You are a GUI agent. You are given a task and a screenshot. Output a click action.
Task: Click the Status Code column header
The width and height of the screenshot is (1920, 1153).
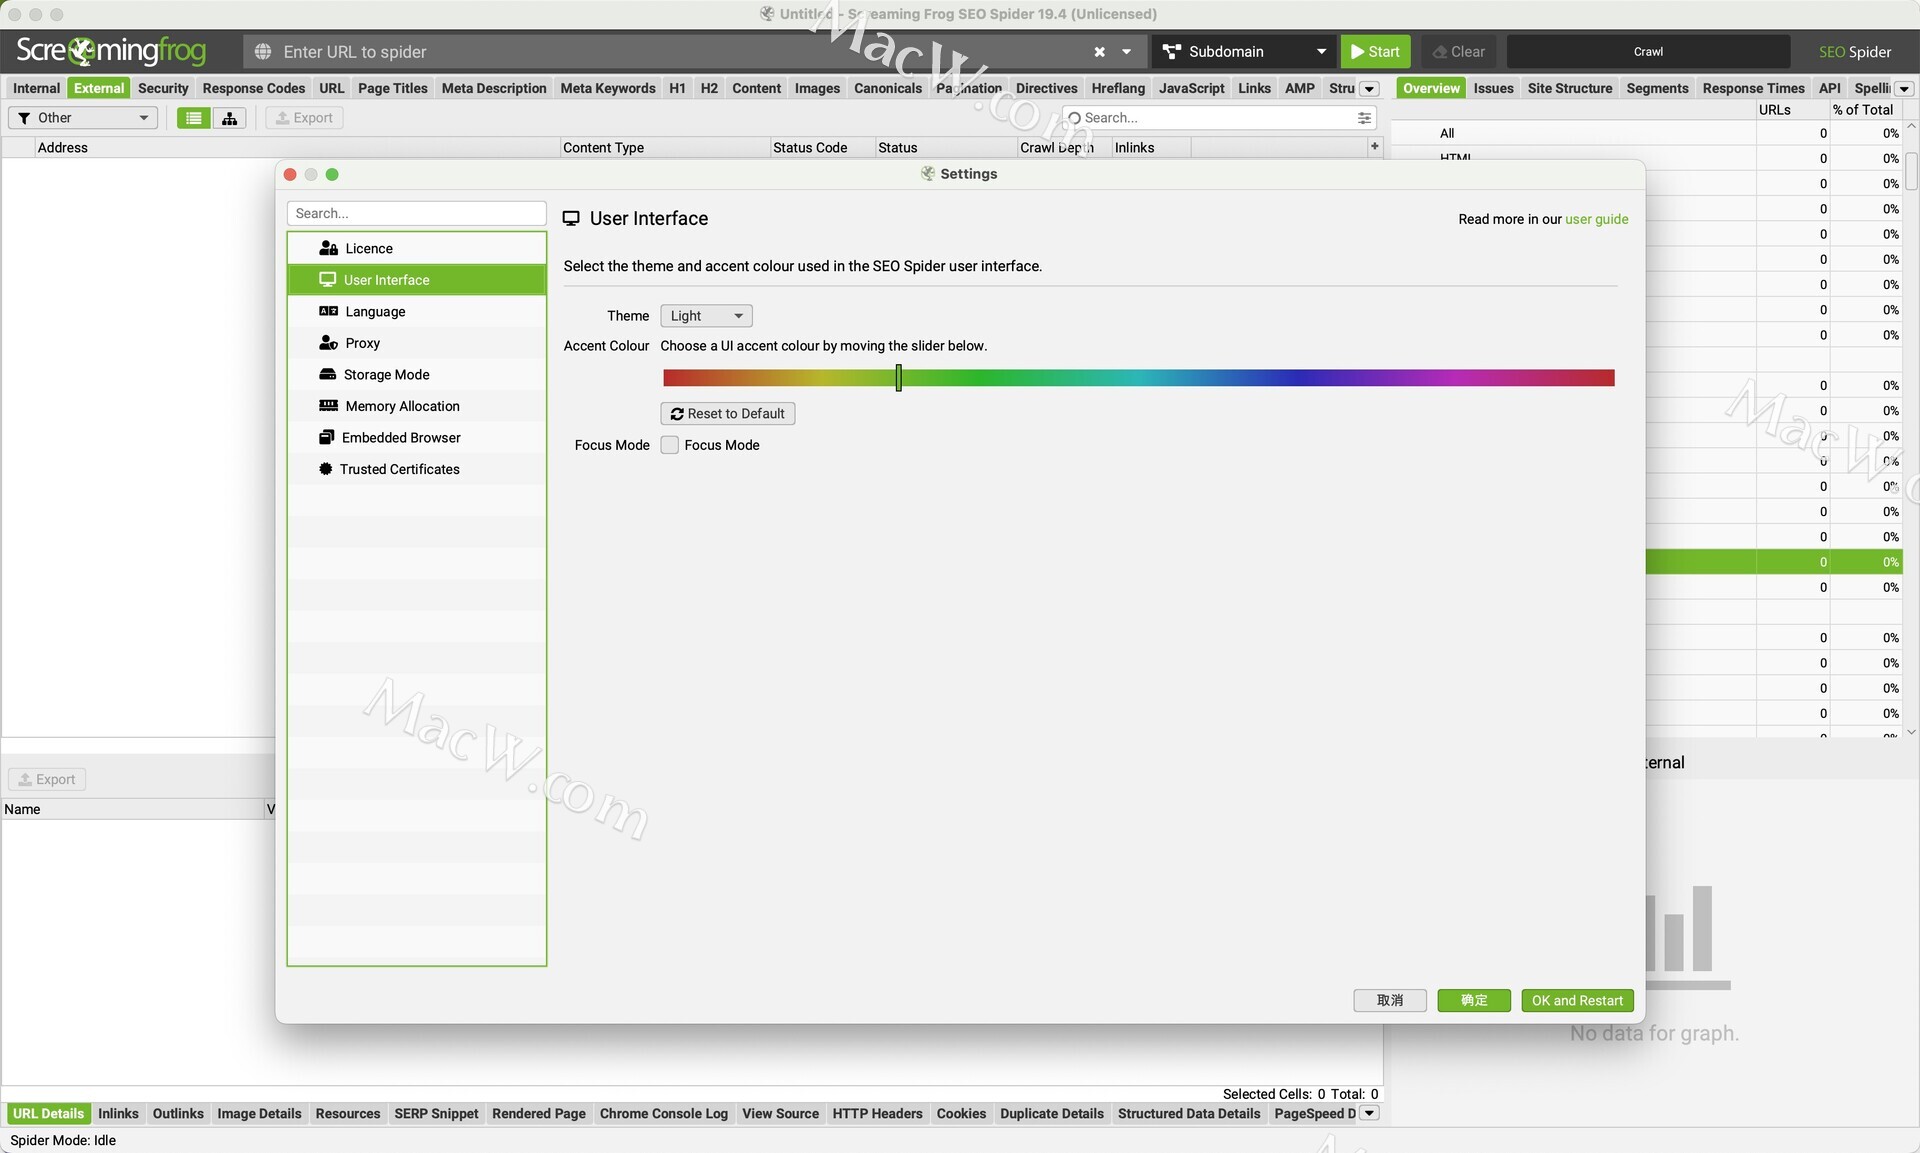point(822,147)
